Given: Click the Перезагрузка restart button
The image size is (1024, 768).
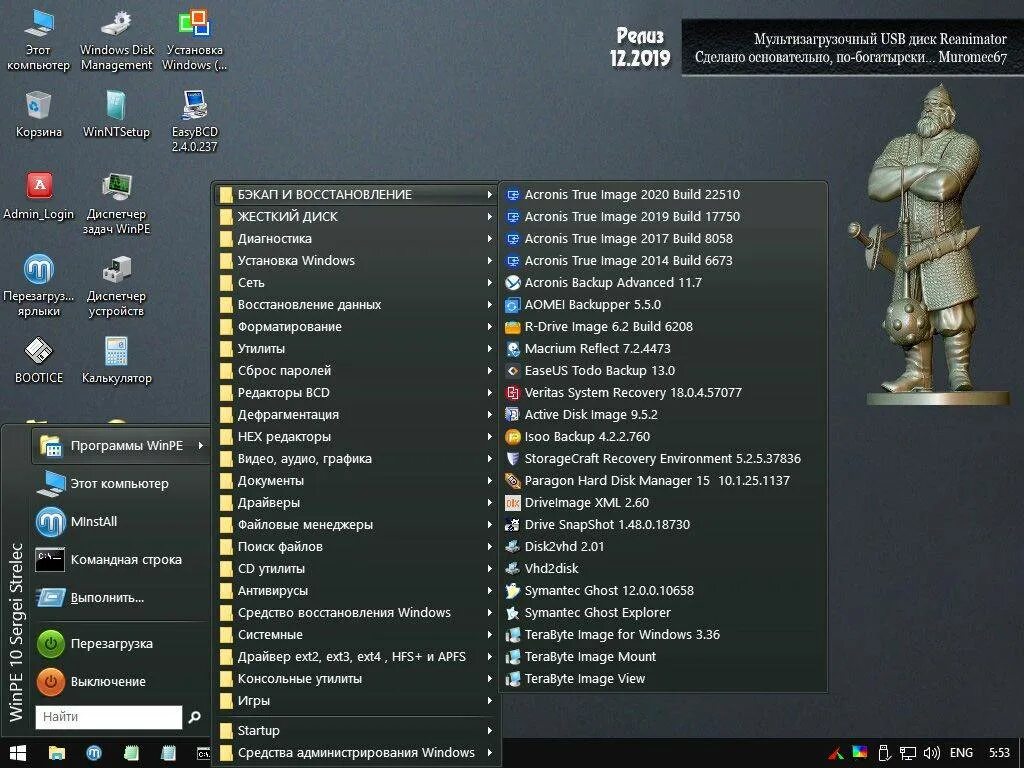Looking at the screenshot, I should (121, 644).
